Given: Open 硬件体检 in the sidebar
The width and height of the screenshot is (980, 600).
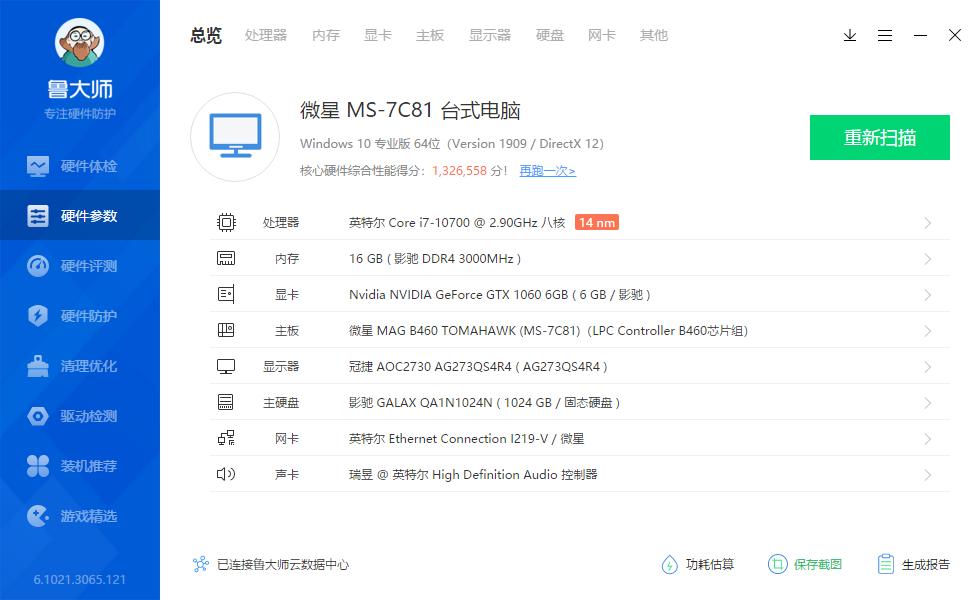Looking at the screenshot, I should pos(80,166).
